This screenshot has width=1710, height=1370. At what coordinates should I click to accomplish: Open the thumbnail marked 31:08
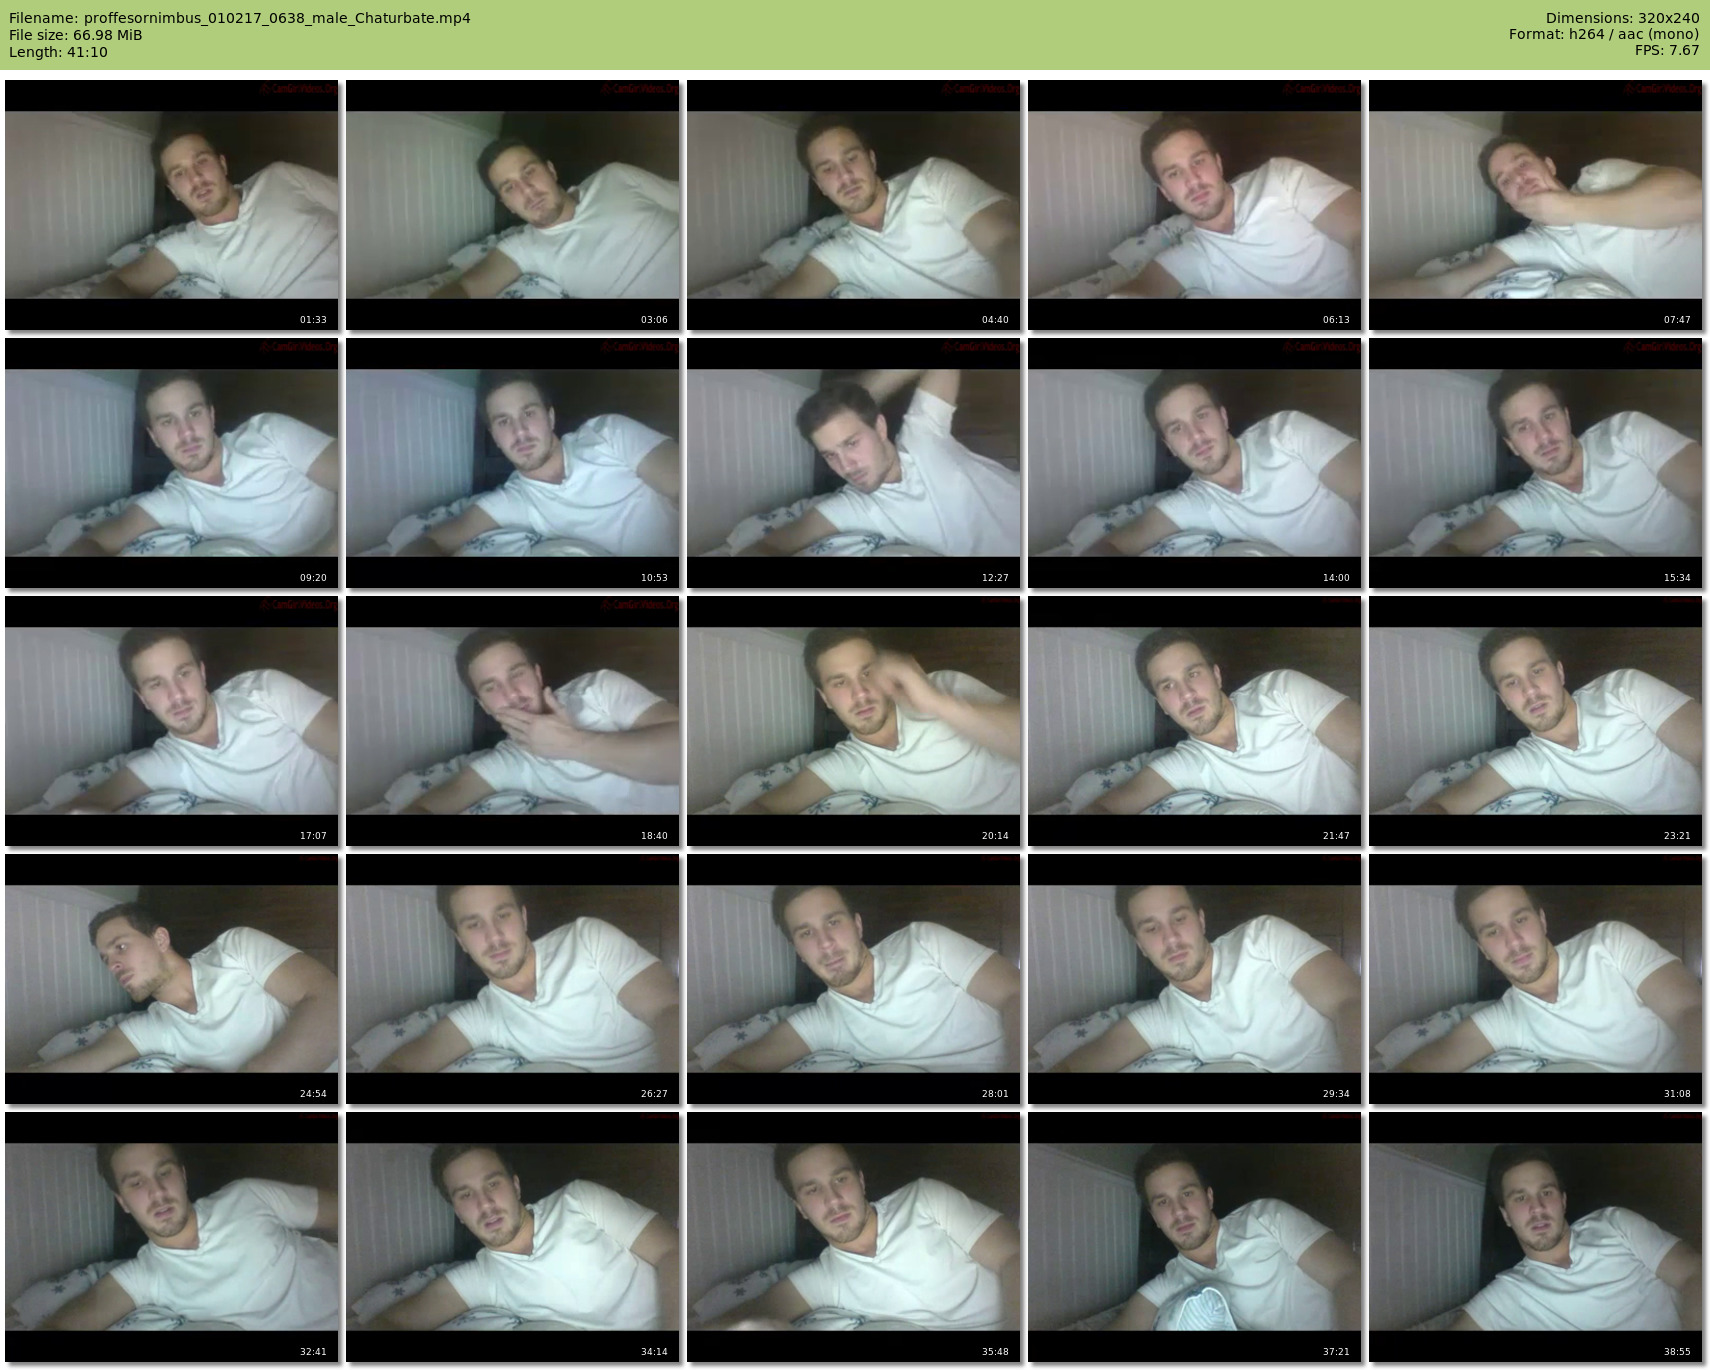coord(1535,979)
